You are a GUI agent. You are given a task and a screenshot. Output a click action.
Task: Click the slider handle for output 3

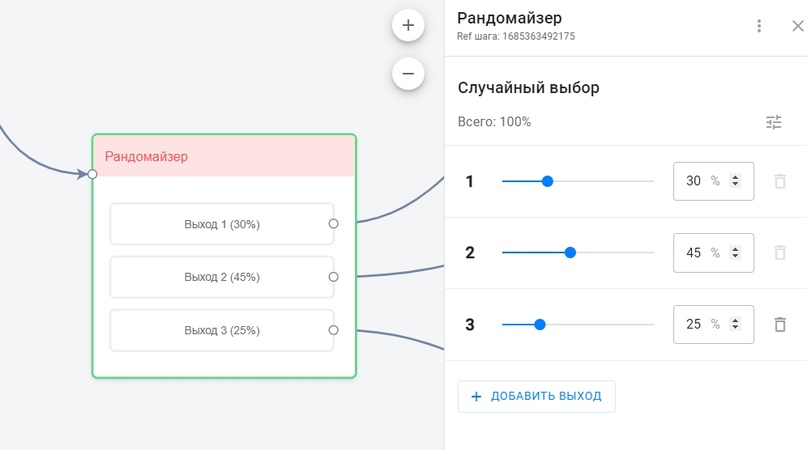tap(540, 324)
